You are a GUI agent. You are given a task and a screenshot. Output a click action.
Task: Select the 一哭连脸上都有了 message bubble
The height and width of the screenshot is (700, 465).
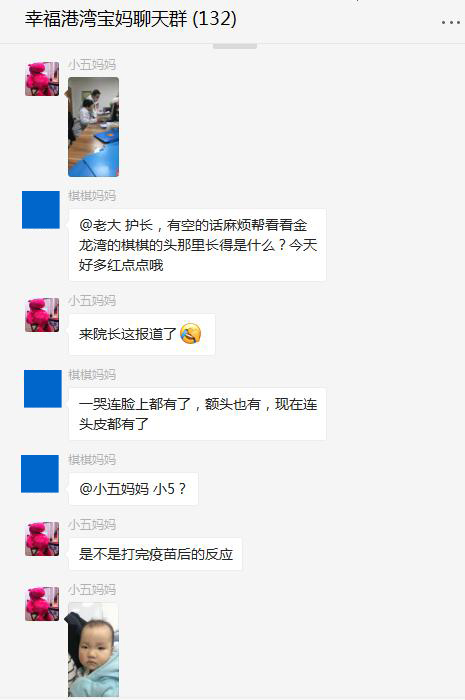pyautogui.click(x=197, y=414)
